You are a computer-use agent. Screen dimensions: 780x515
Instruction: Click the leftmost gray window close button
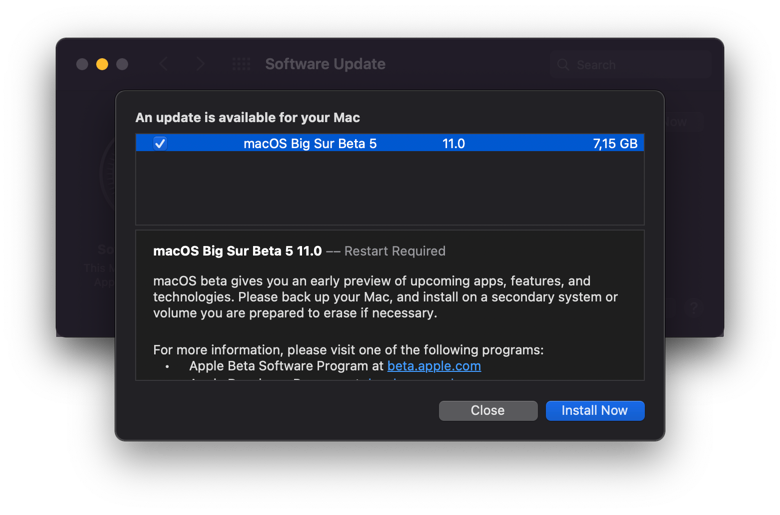pyautogui.click(x=82, y=64)
